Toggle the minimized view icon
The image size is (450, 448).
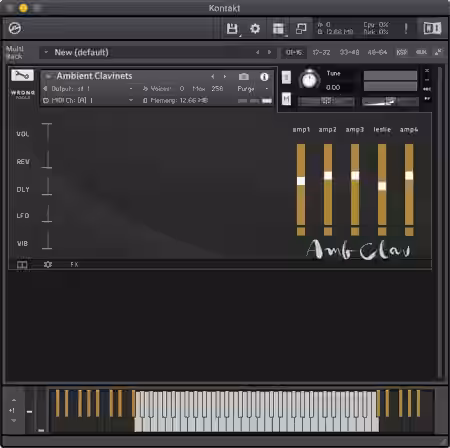coord(301,29)
